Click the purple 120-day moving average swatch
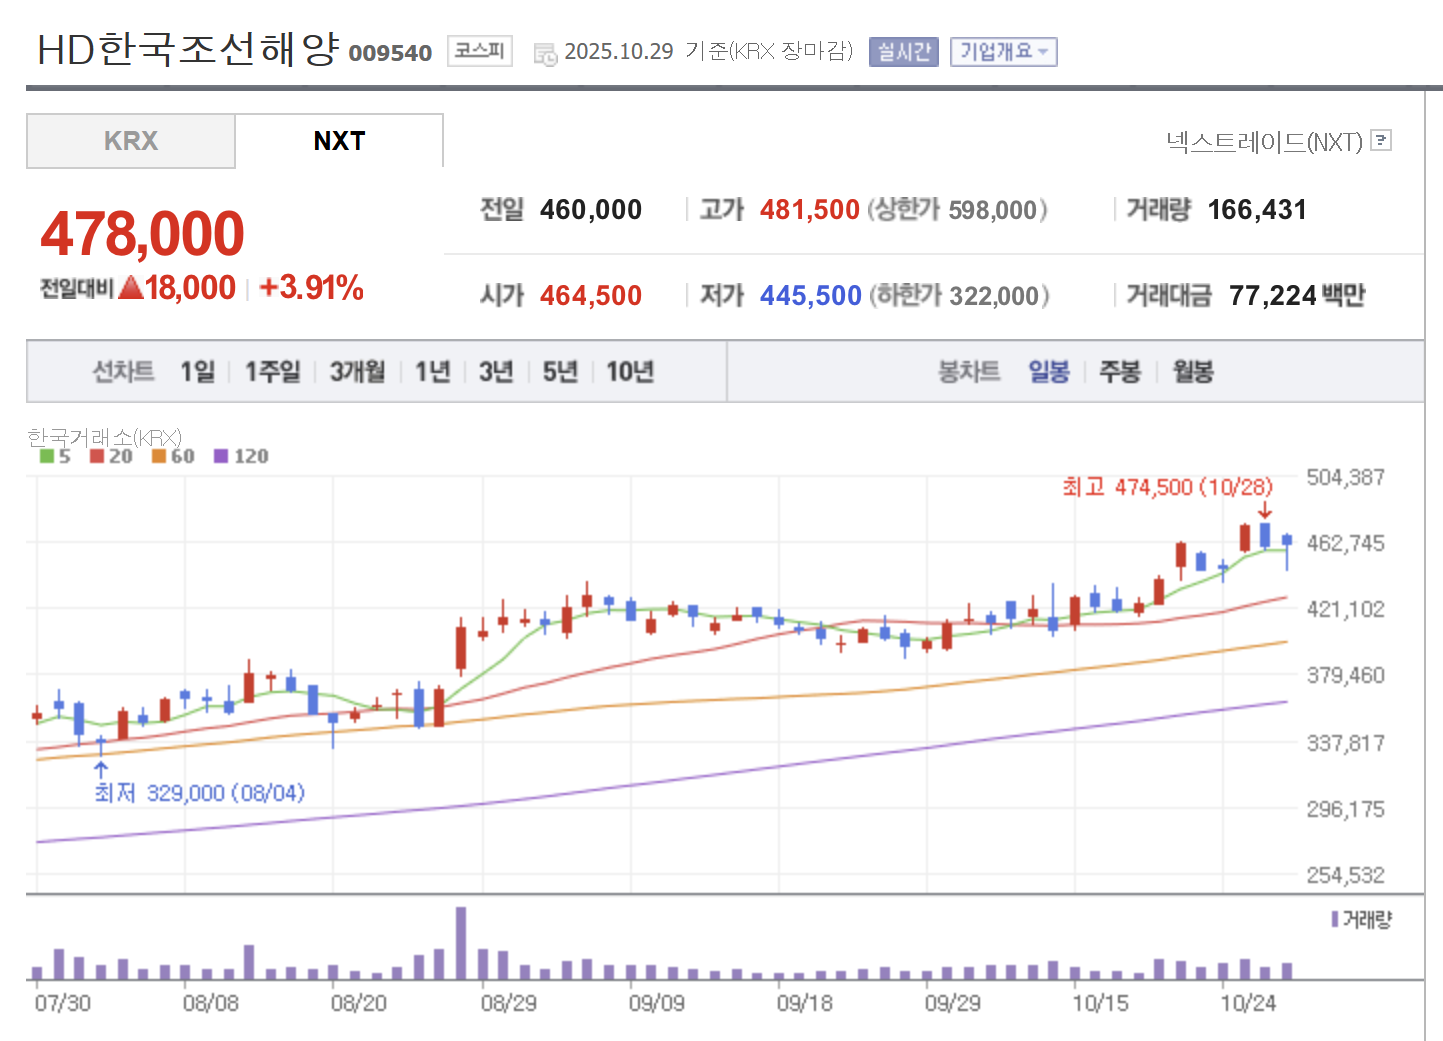 [x=221, y=456]
